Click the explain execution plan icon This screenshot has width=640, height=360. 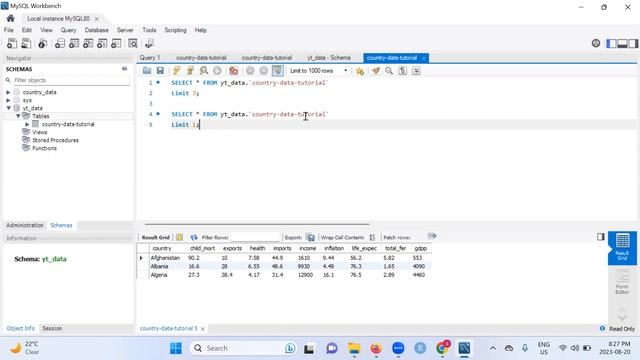[203, 71]
